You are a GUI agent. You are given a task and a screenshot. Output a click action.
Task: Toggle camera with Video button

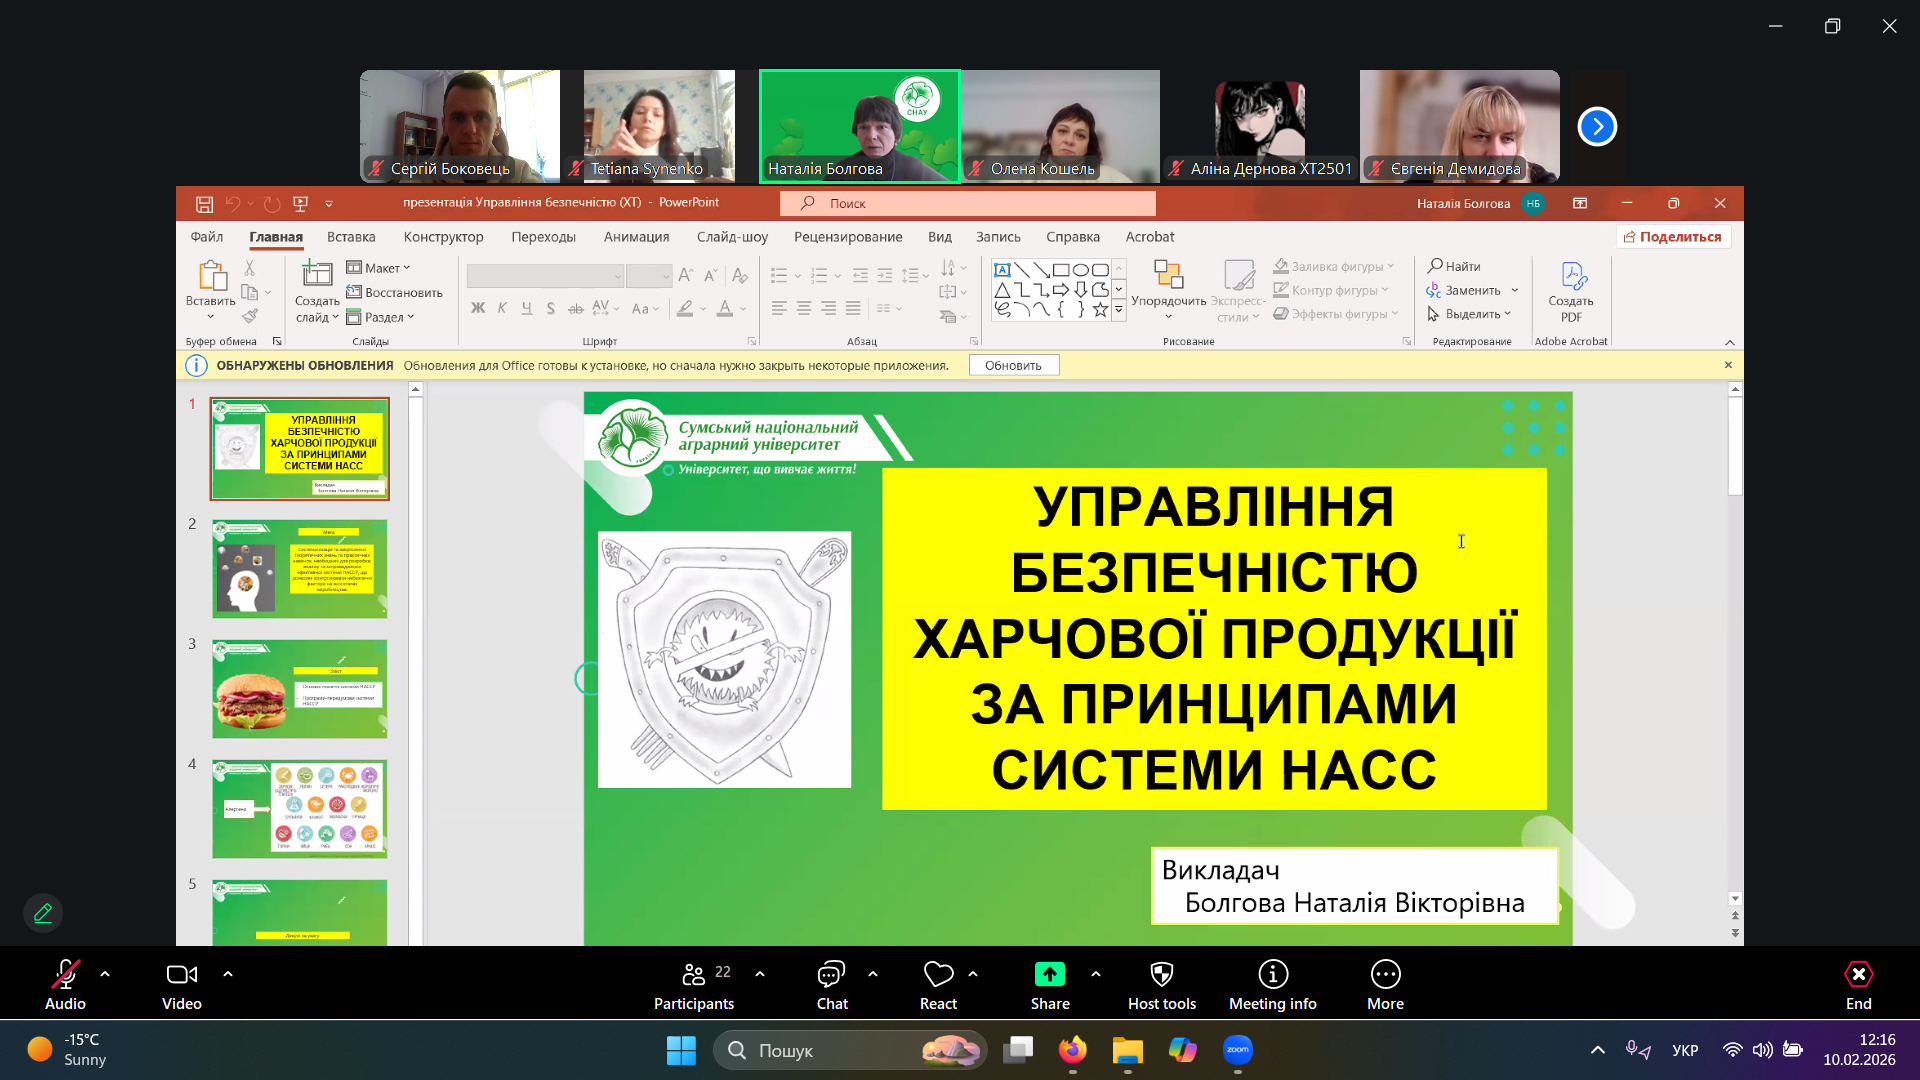(x=181, y=975)
